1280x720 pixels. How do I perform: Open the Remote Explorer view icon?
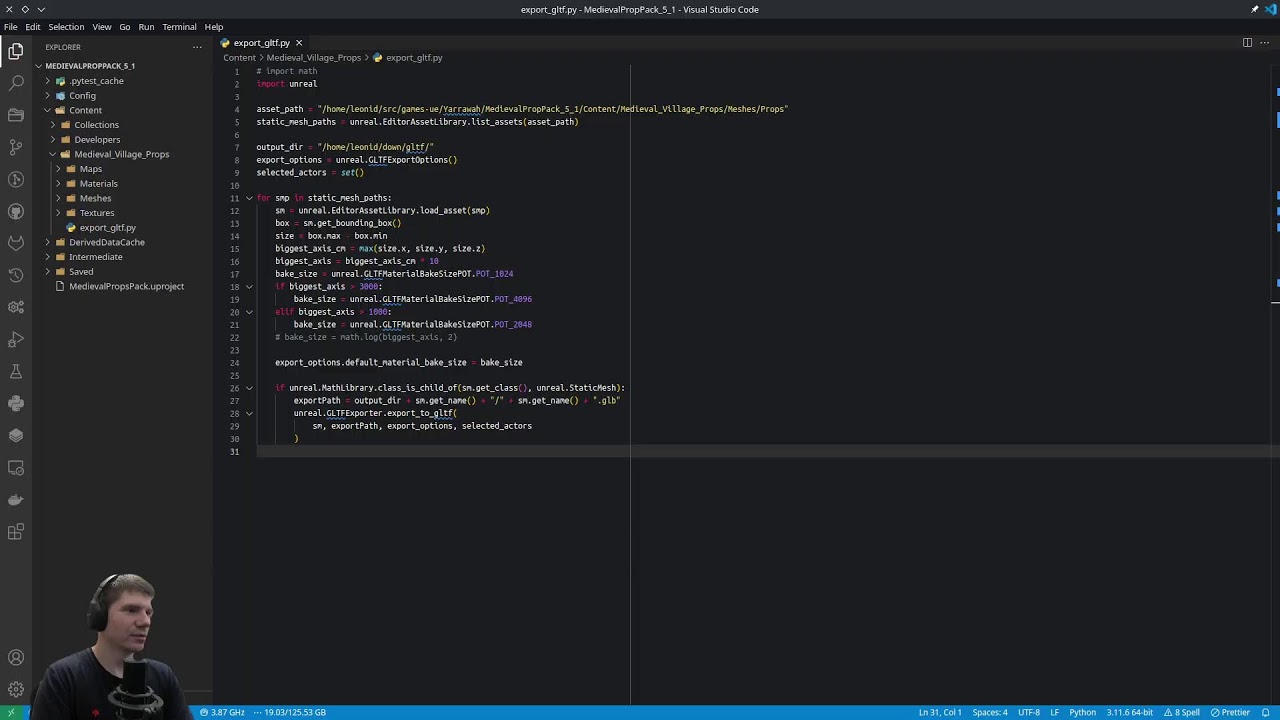tap(16, 467)
